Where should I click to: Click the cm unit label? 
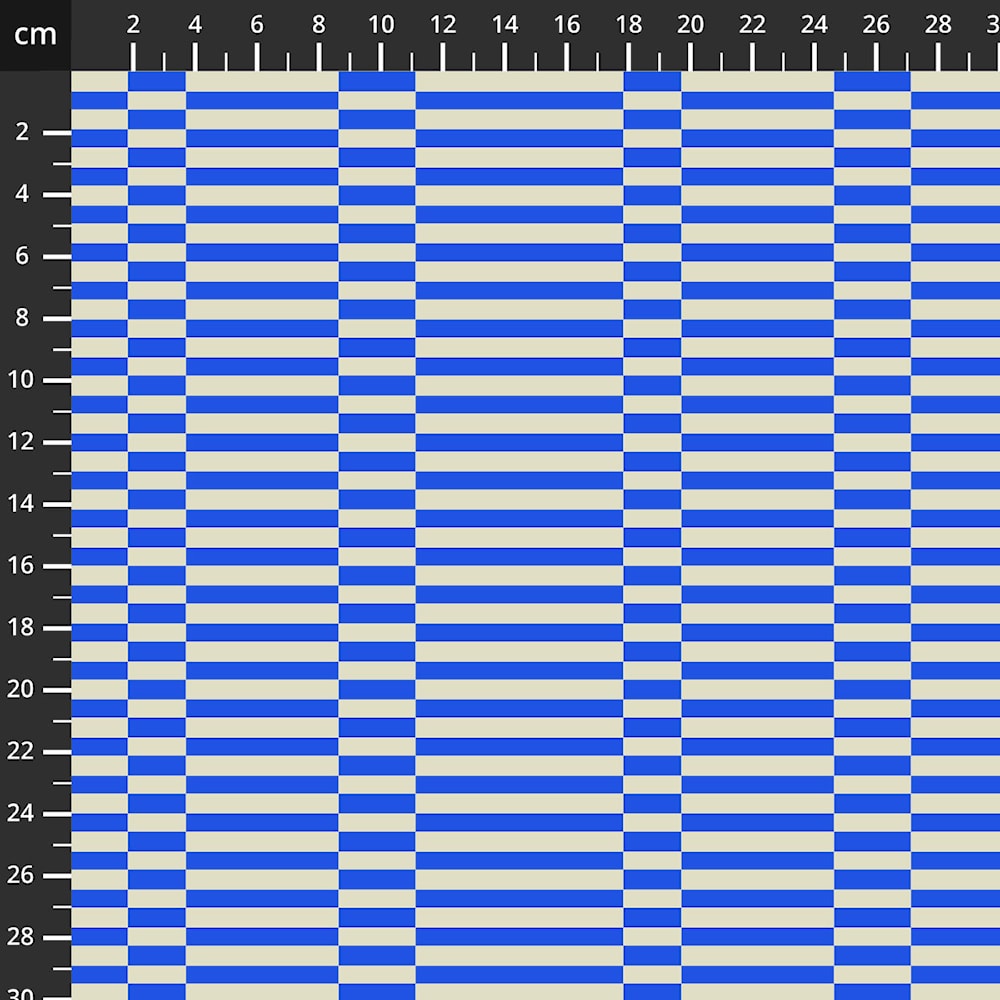click(x=35, y=35)
